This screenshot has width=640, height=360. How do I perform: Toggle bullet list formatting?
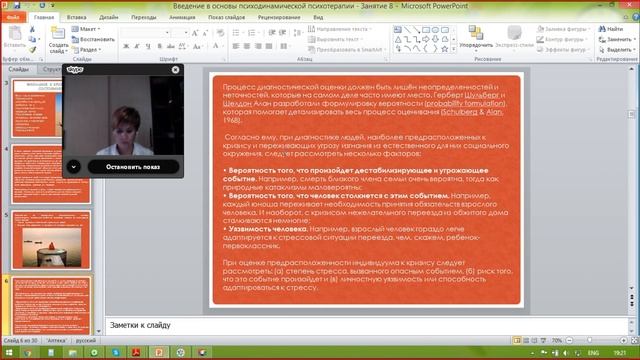tap(237, 33)
